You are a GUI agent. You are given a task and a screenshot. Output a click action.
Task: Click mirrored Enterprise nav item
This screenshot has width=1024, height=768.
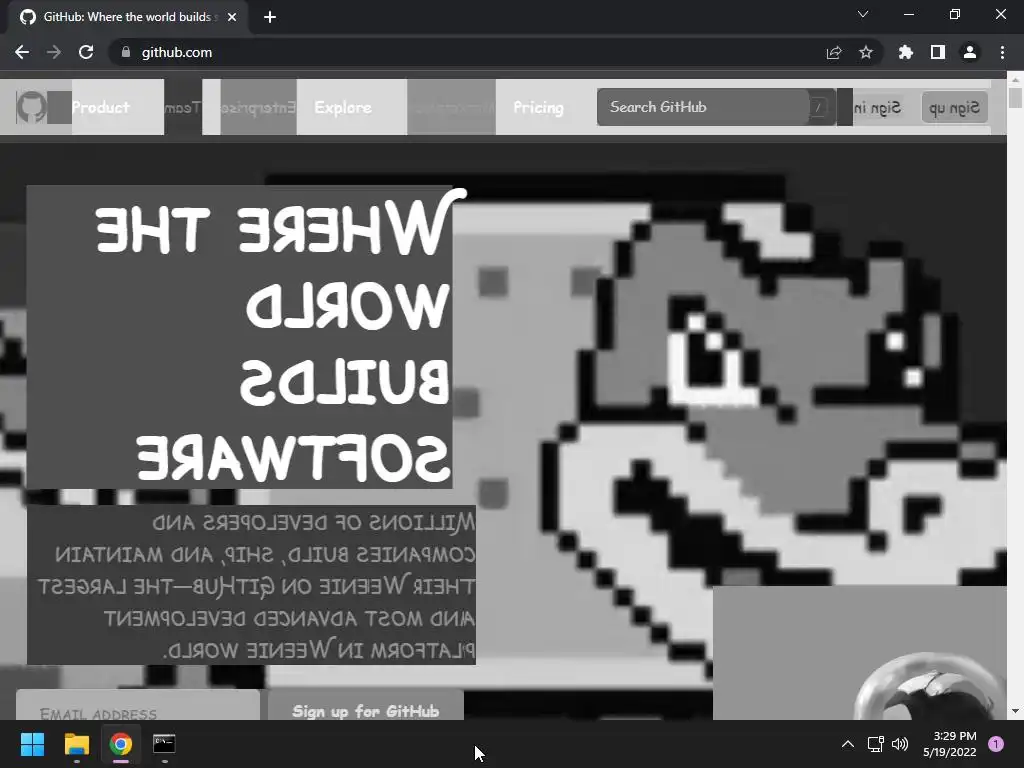click(x=259, y=107)
